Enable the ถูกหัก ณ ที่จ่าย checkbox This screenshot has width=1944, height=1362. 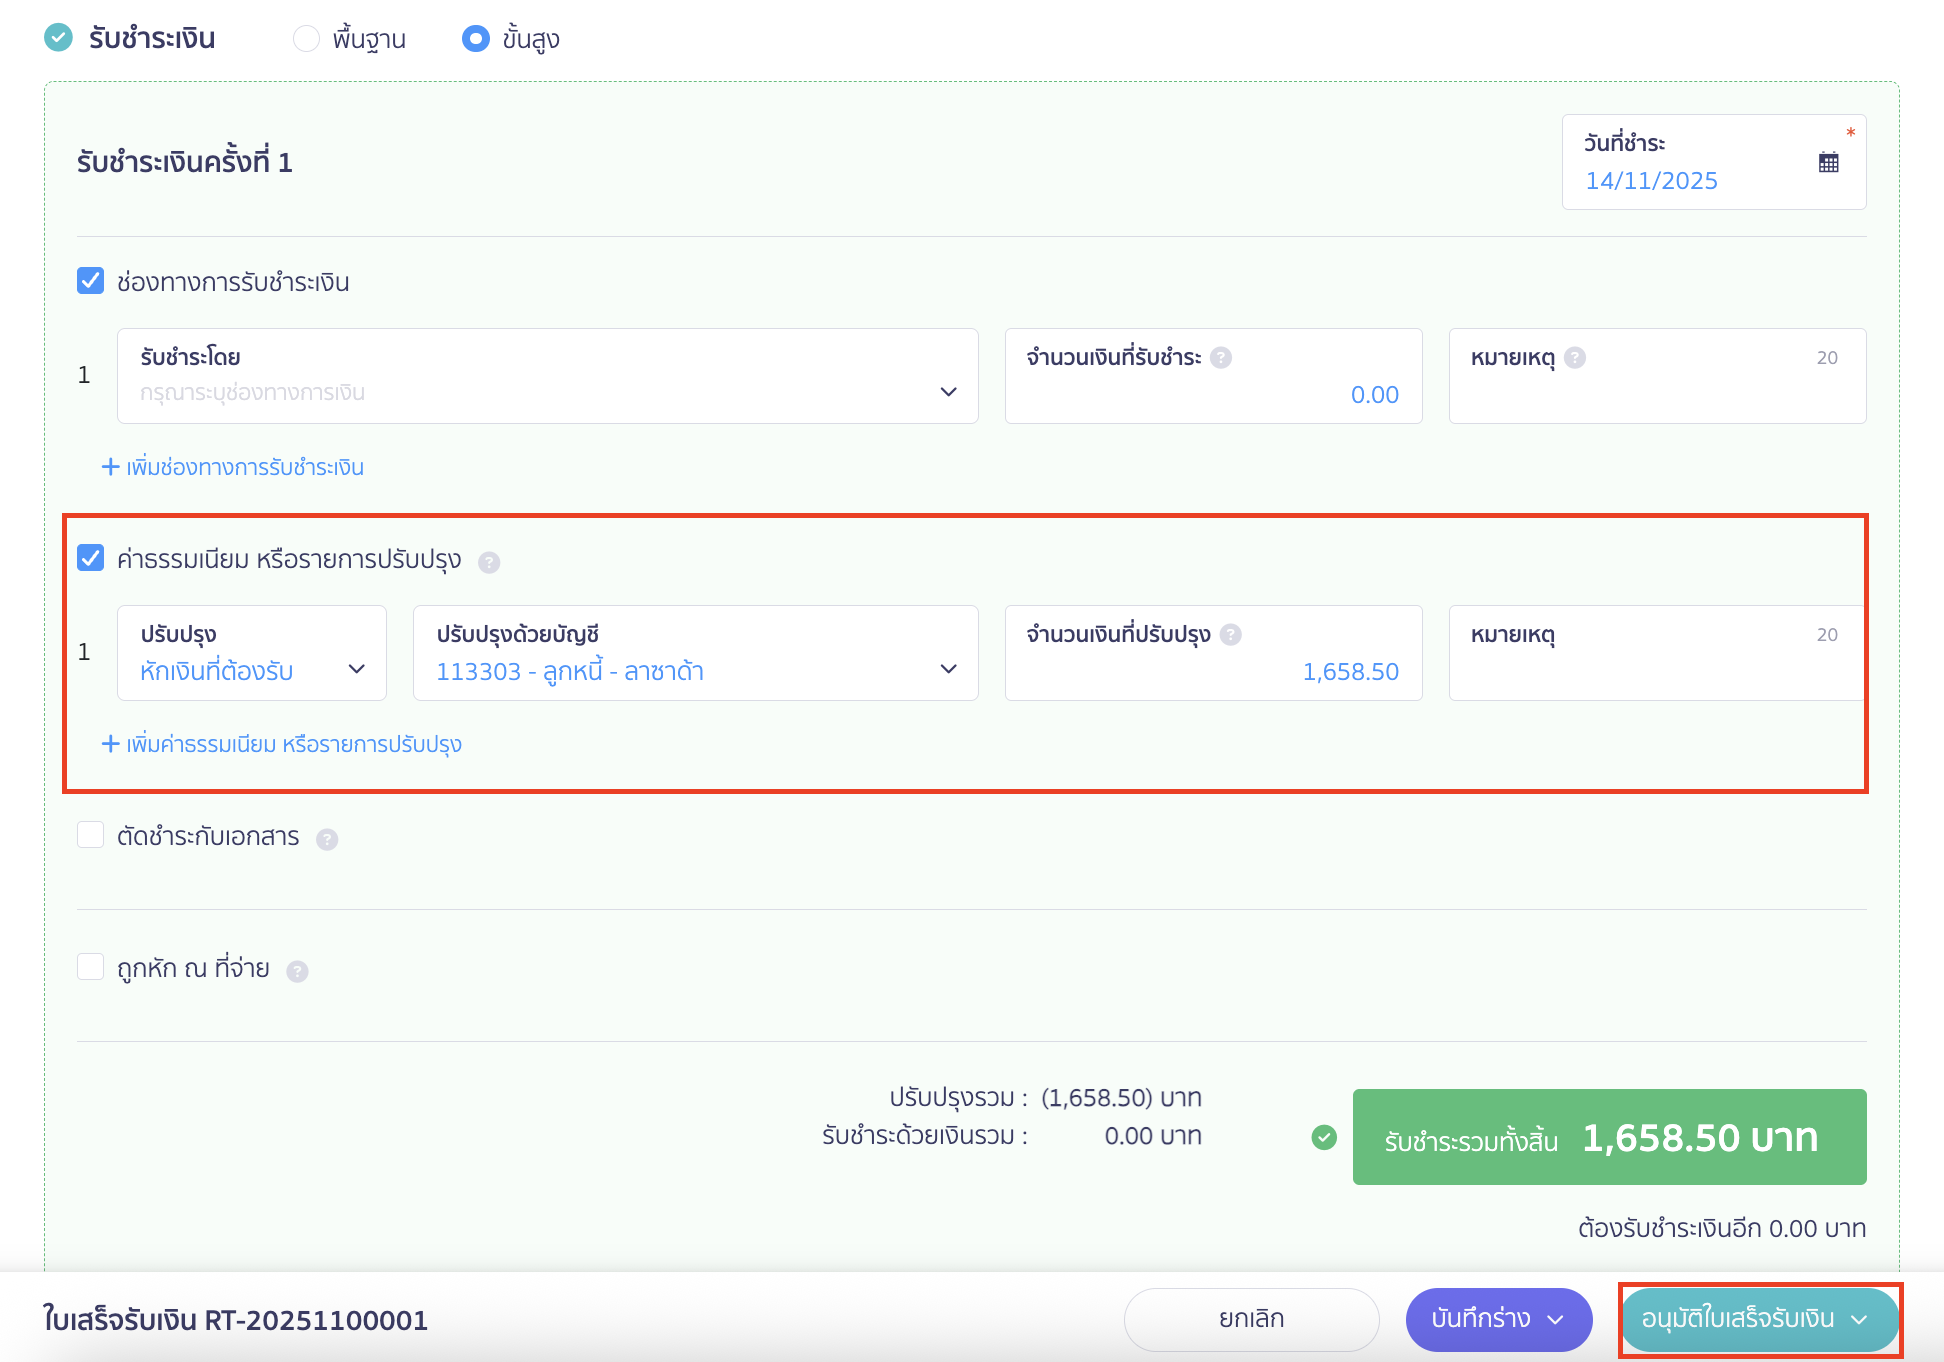[x=91, y=967]
